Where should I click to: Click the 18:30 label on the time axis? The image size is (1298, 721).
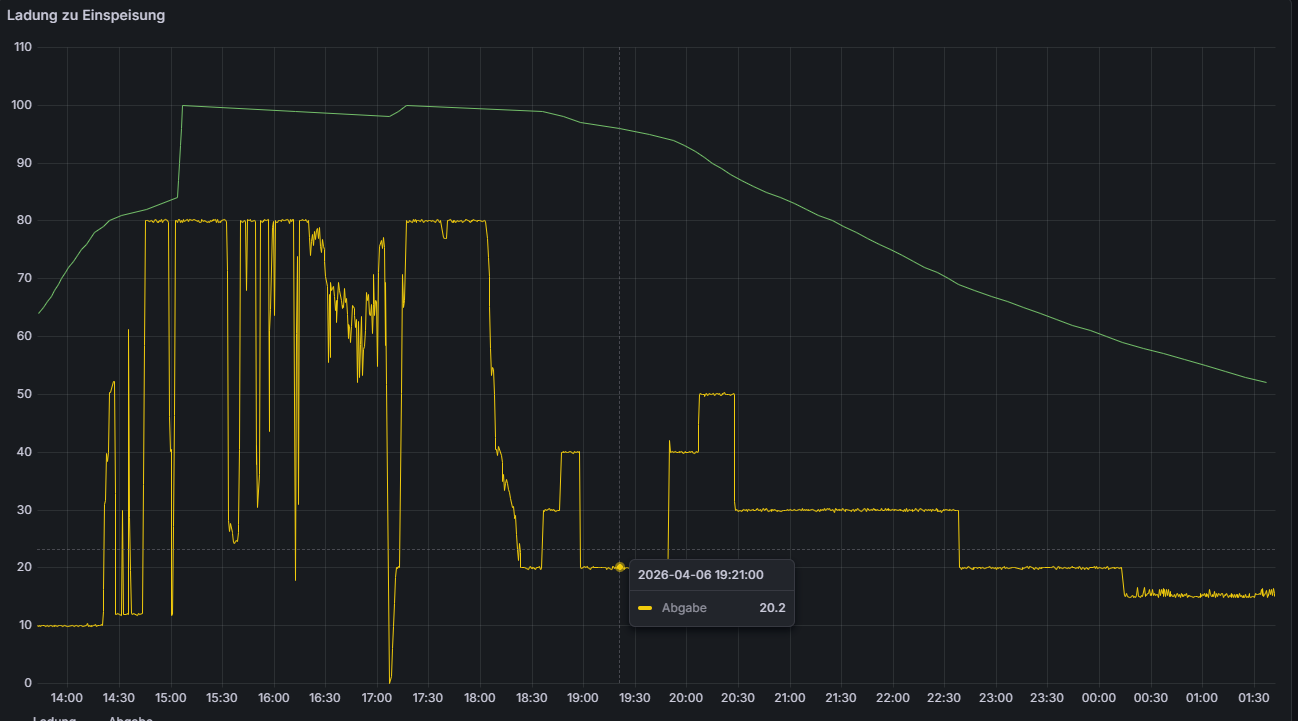point(531,698)
